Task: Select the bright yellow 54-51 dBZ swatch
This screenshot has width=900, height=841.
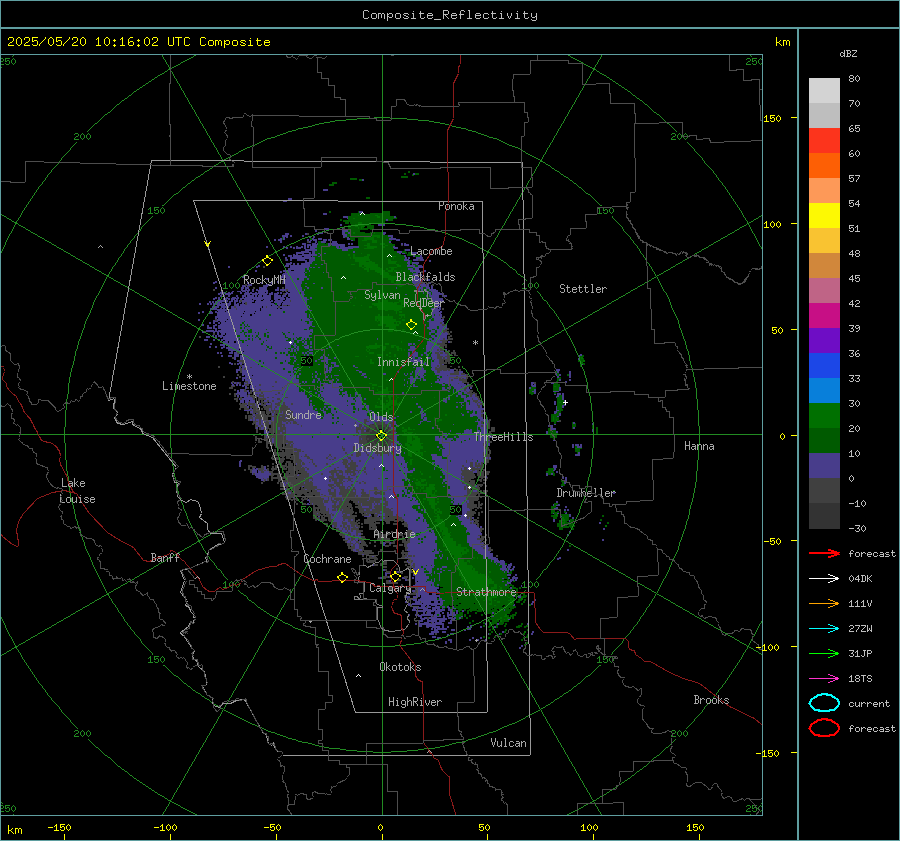Action: tap(824, 215)
